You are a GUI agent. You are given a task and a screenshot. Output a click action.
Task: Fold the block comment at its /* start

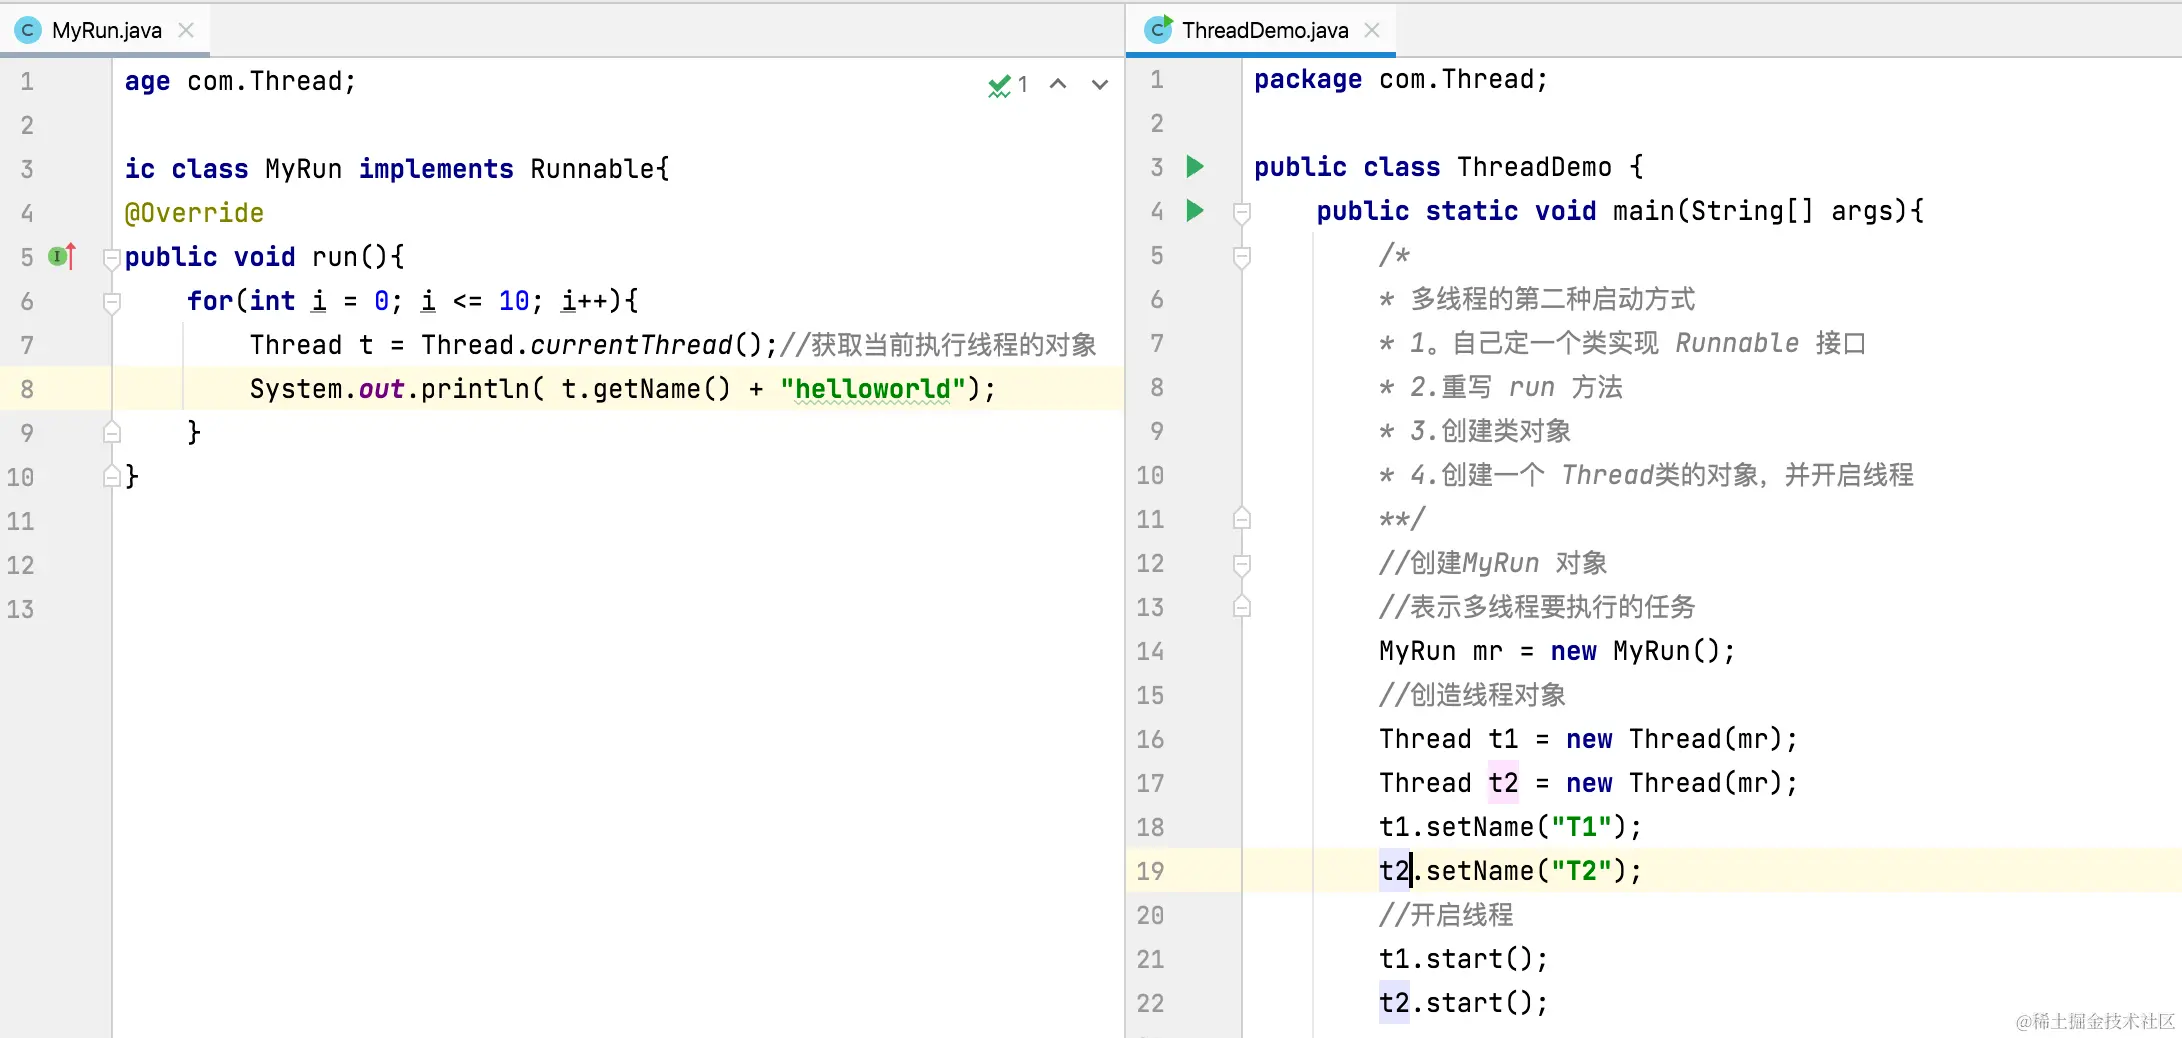[x=1242, y=257]
